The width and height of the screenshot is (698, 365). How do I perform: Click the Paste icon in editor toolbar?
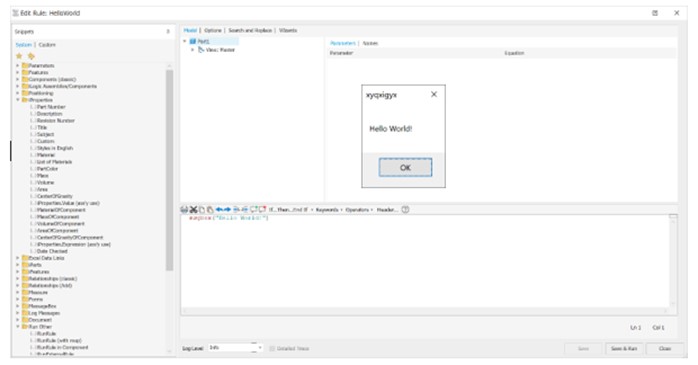pyautogui.click(x=210, y=210)
